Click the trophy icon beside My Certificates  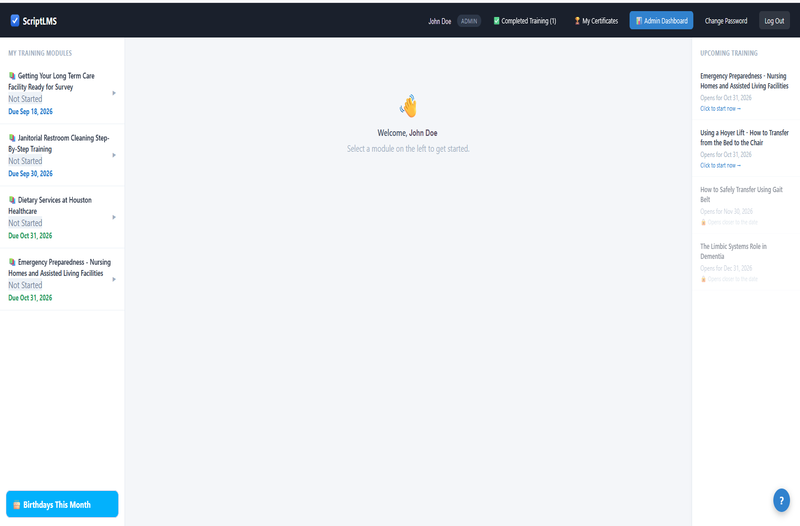tap(577, 21)
